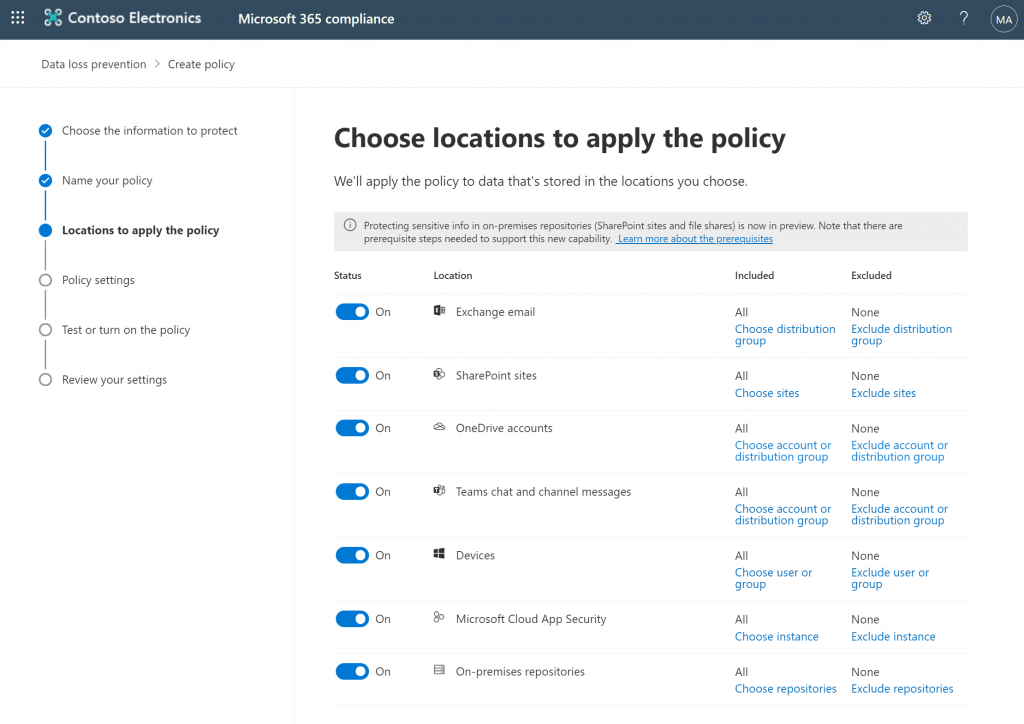This screenshot has width=1024, height=724.
Task: Open the help question mark icon
Action: tap(964, 18)
